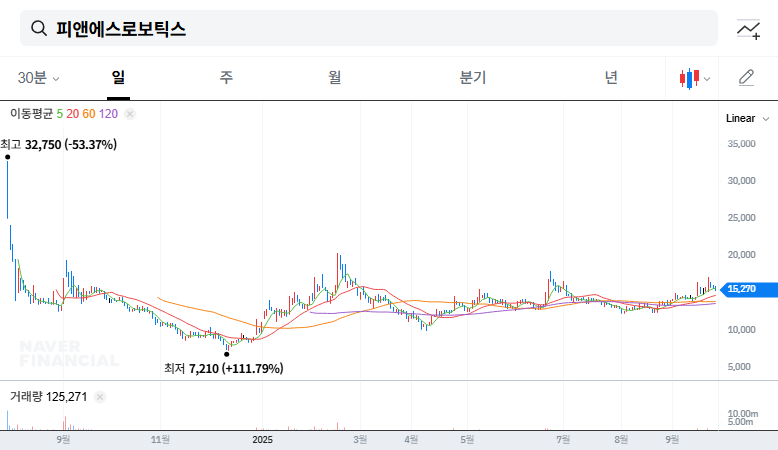Click the 최저 7,210 low marker
This screenshot has width=778, height=450.
point(224,368)
